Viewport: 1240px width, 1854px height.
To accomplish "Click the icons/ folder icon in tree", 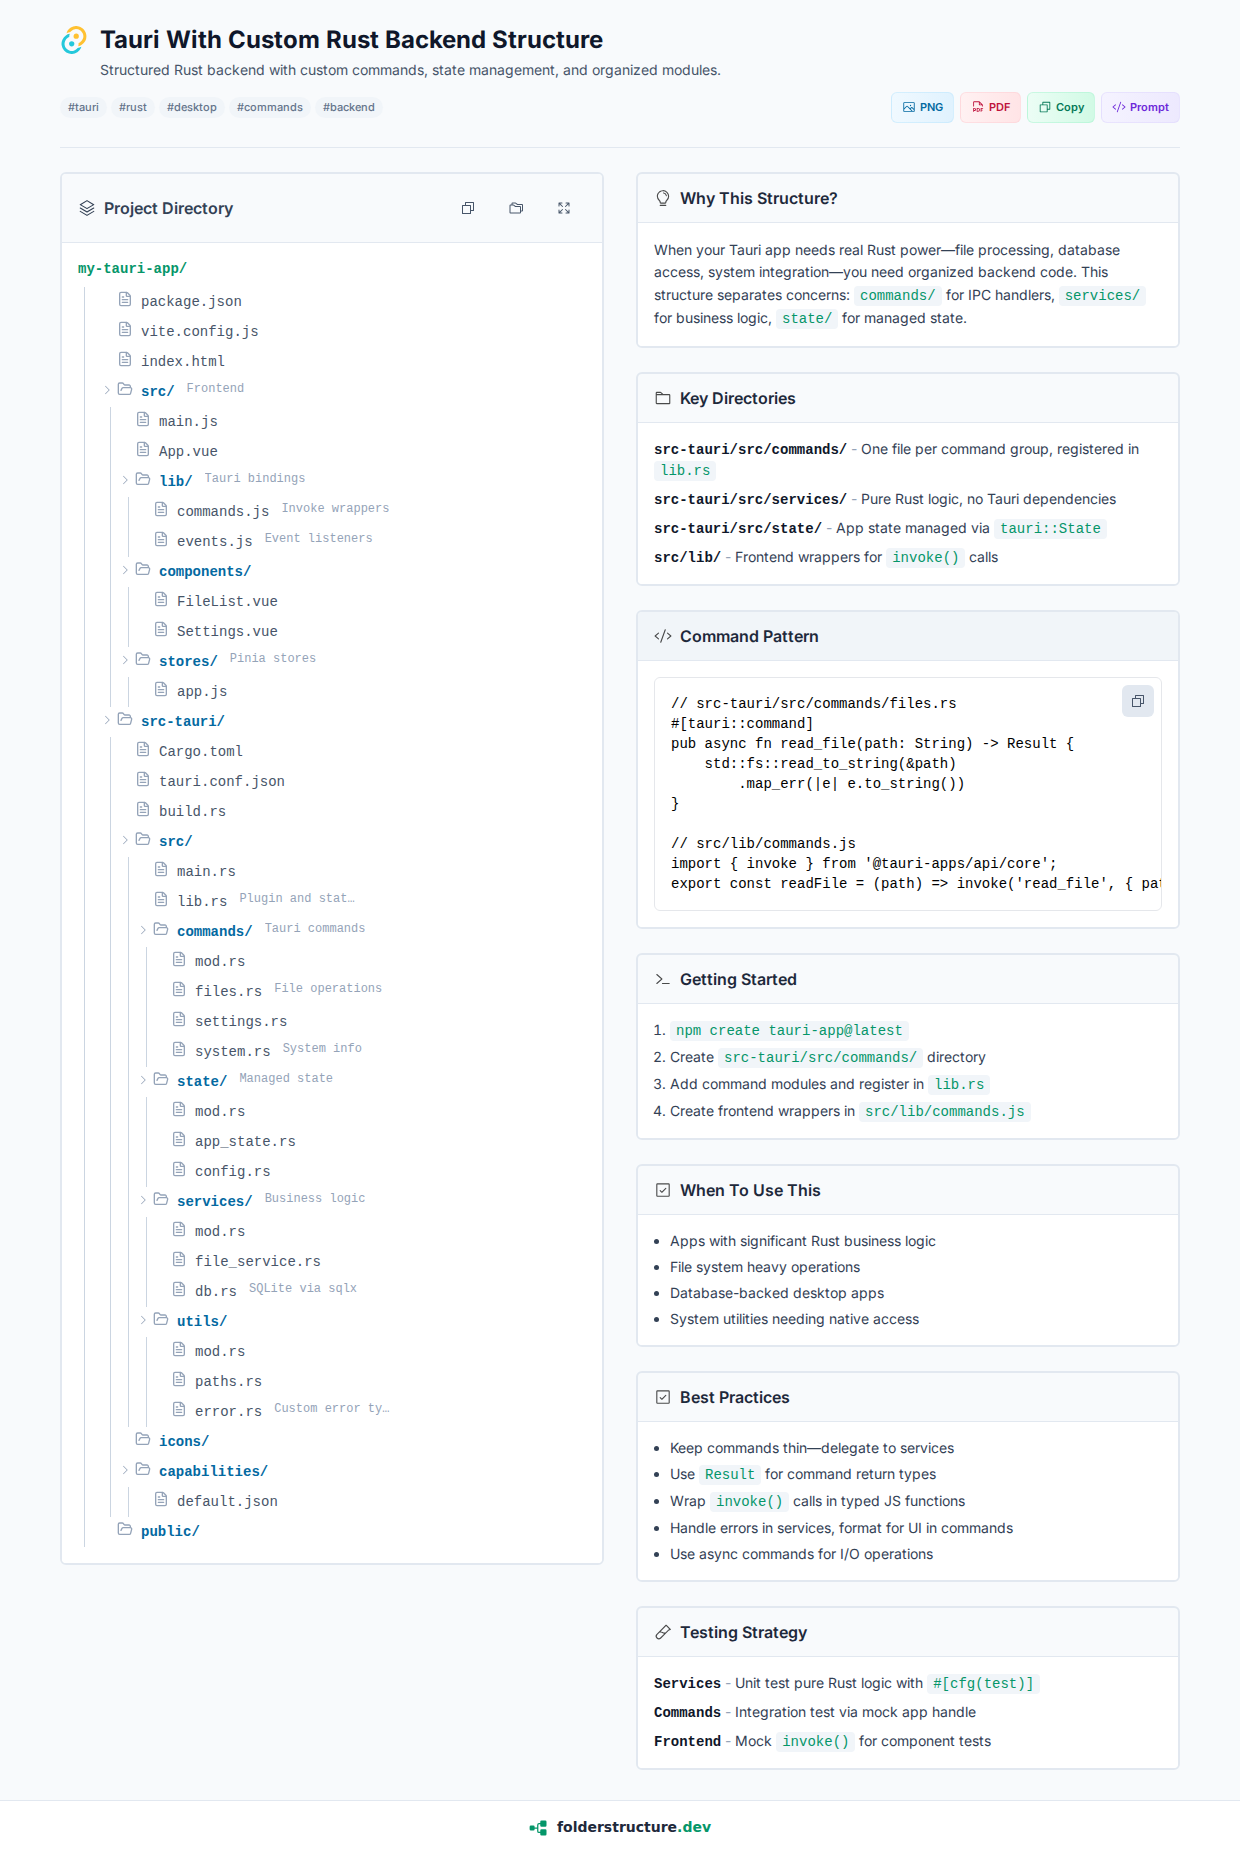I will (143, 1440).
